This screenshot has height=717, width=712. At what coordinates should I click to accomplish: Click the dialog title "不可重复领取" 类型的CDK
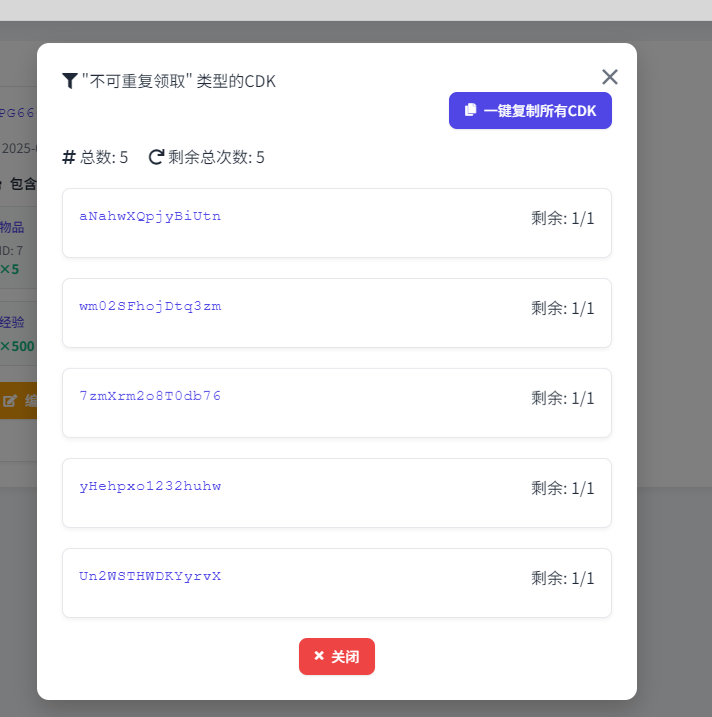(x=179, y=81)
